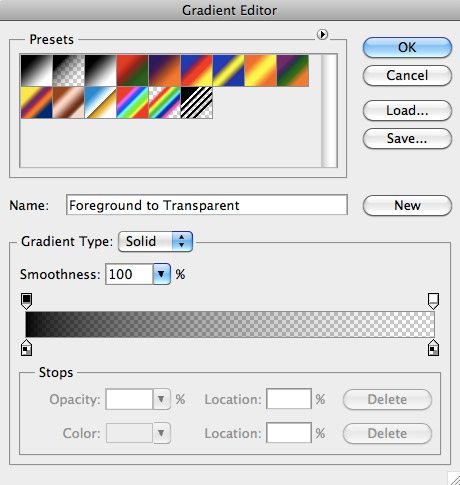Select the right color stop below gradient
This screenshot has width=460, height=485.
[433, 348]
